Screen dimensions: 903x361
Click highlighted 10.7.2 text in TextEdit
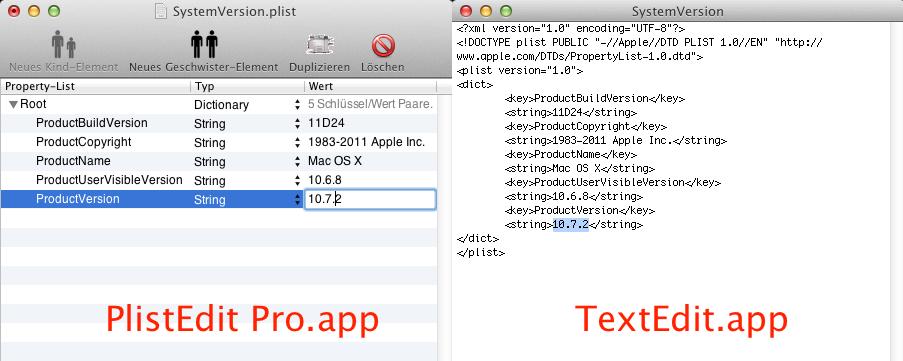(571, 225)
